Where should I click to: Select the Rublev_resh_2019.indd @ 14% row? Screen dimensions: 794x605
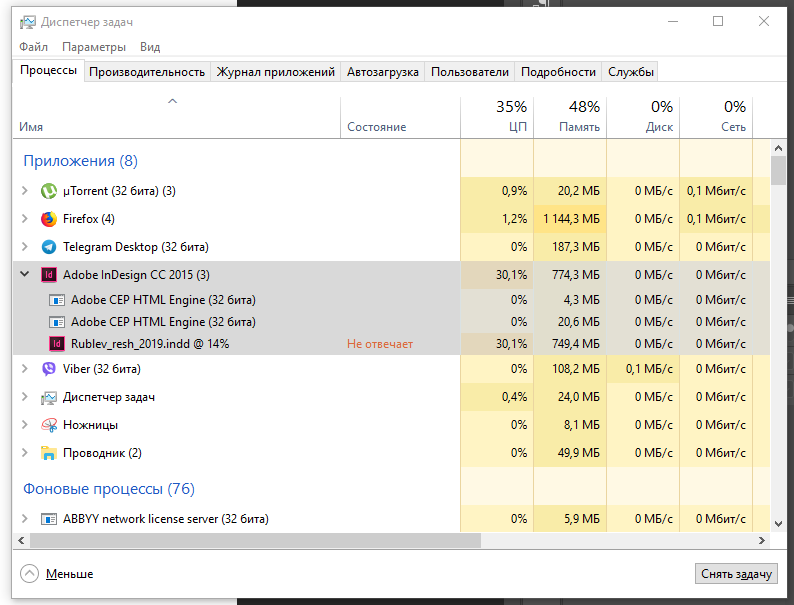tap(391, 344)
